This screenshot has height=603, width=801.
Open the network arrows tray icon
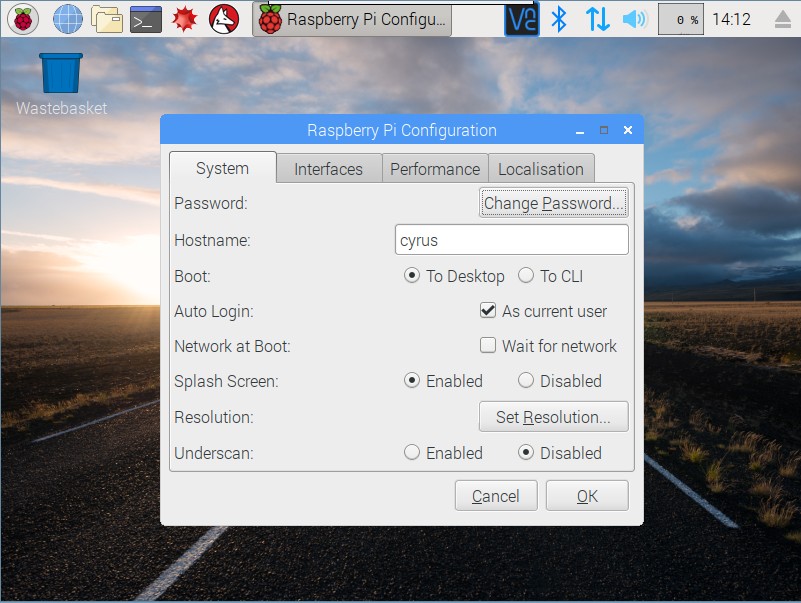[597, 19]
